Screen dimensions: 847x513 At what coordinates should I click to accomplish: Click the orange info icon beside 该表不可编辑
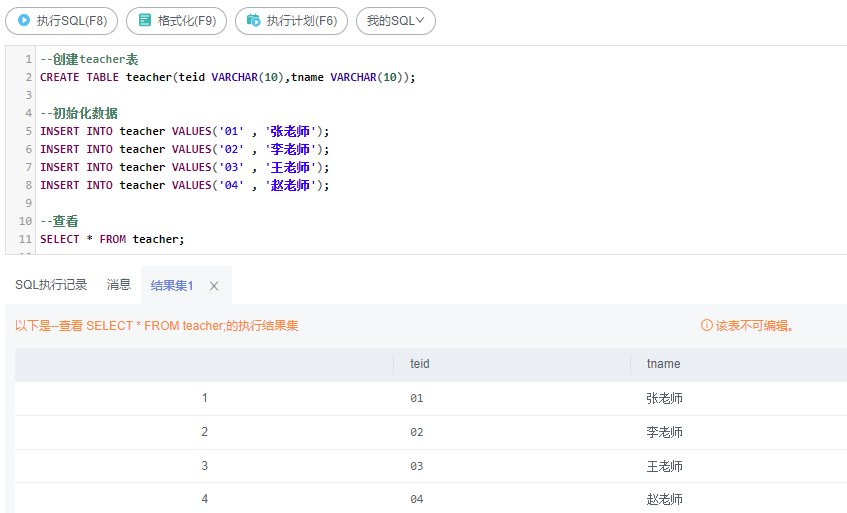[x=706, y=326]
